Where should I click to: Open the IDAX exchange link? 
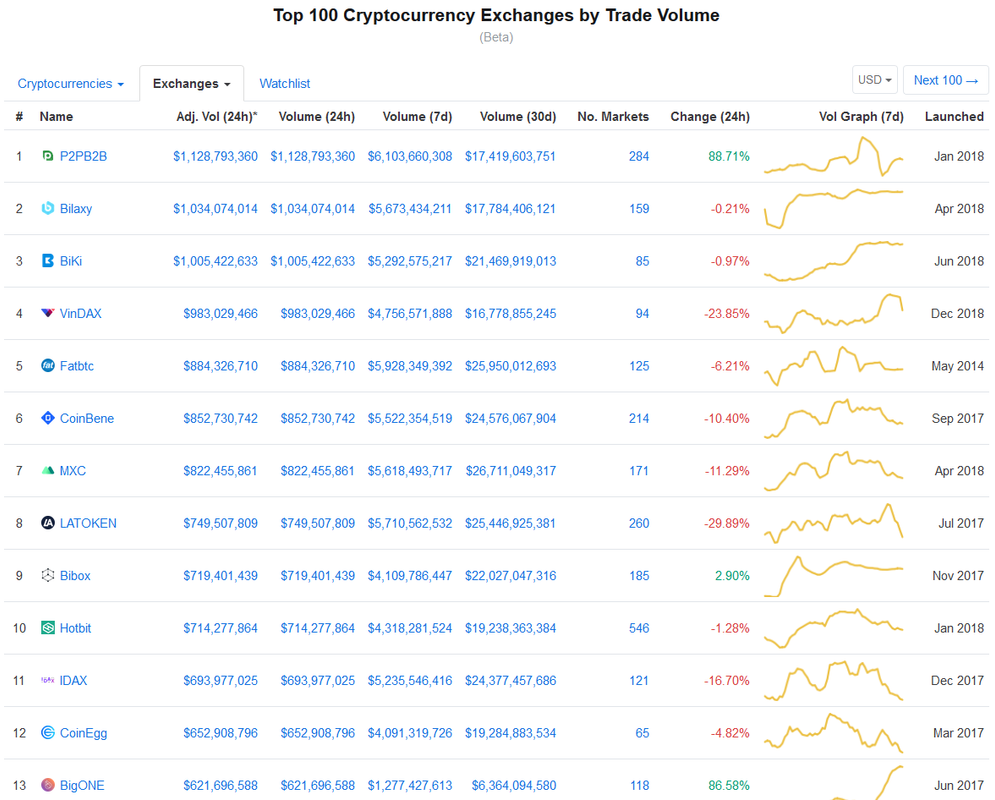tap(74, 681)
